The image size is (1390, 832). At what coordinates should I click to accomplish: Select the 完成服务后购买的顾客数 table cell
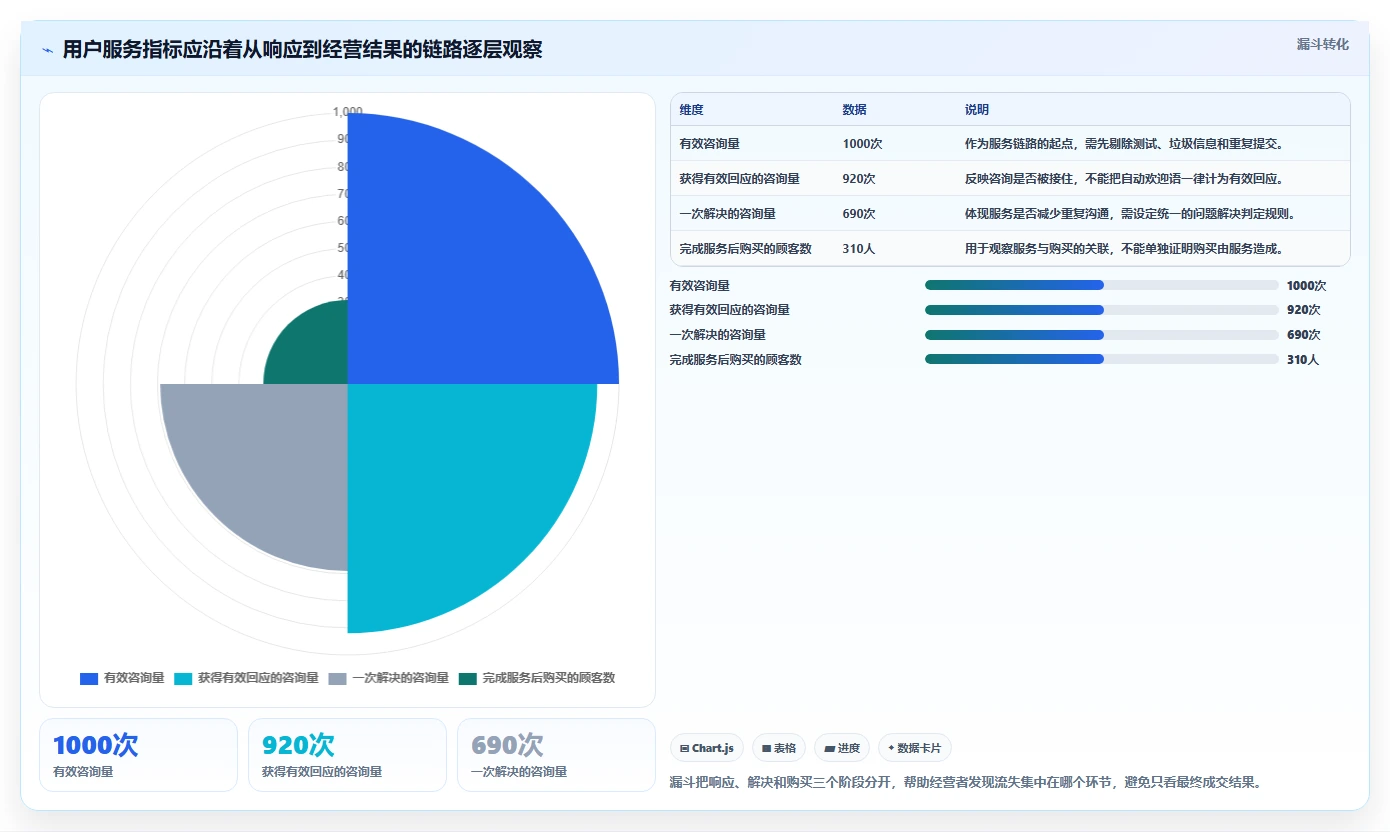coord(745,249)
